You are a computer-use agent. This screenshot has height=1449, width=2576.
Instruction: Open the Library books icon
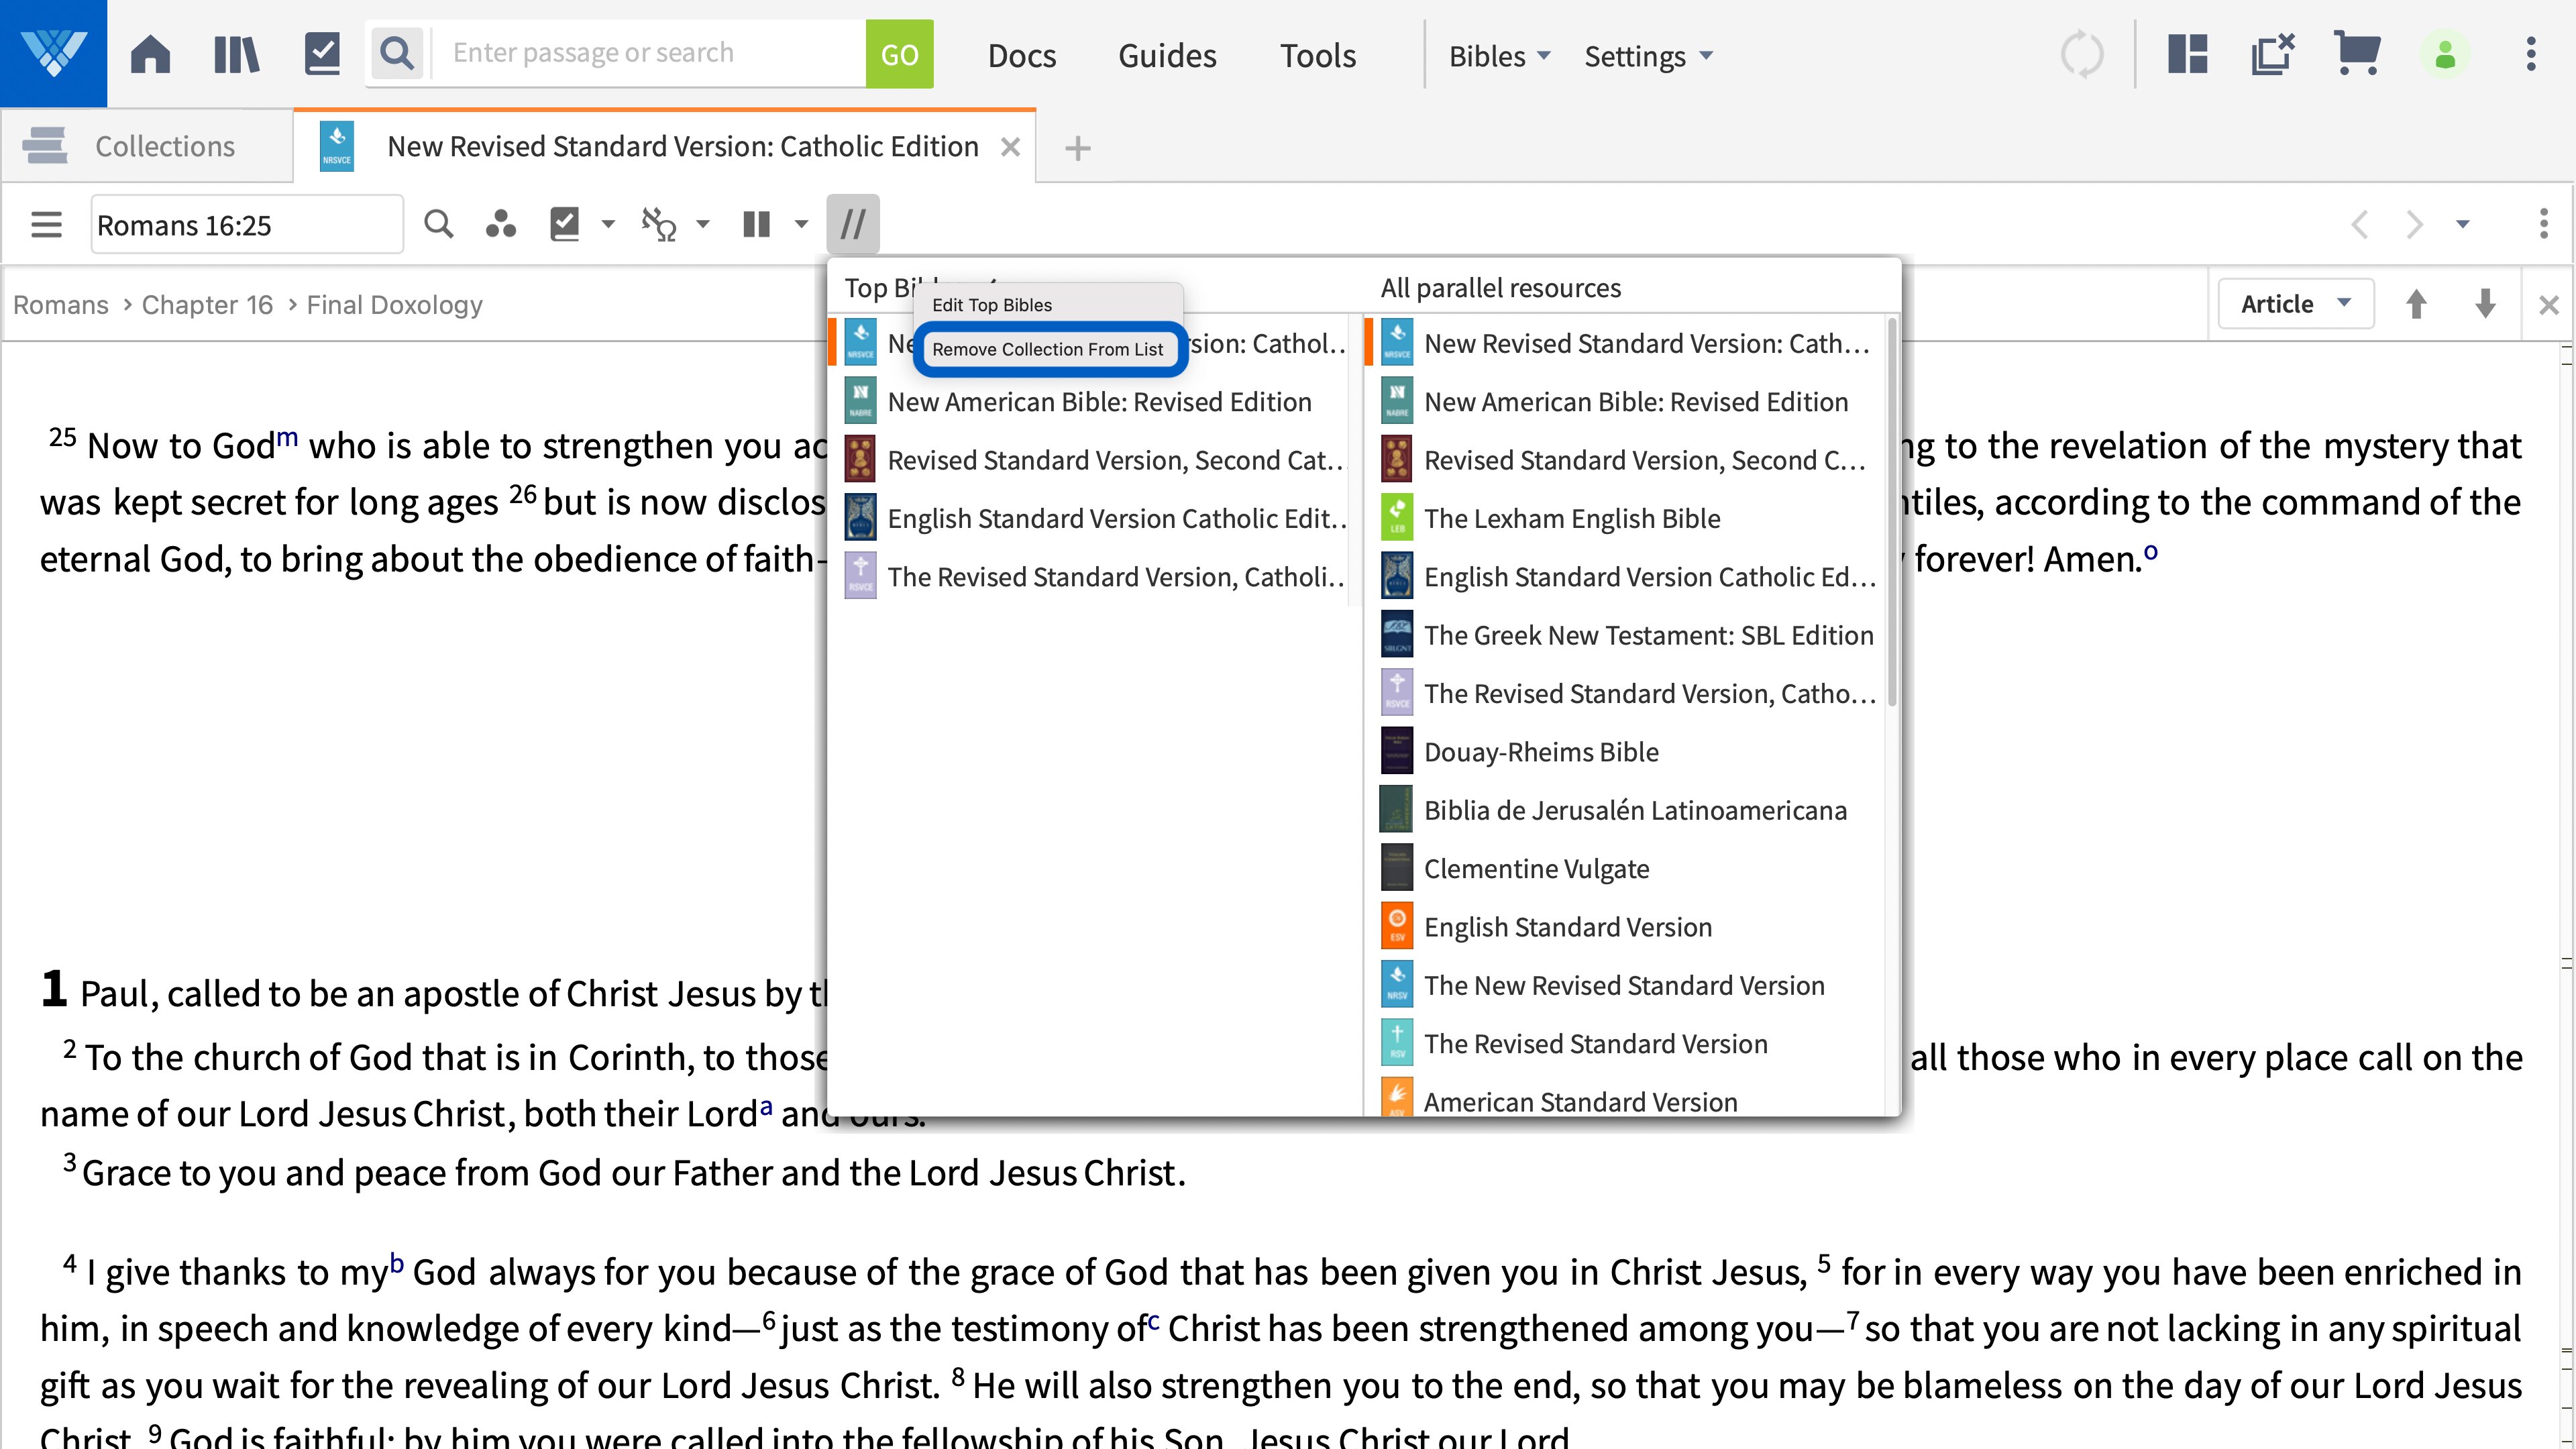click(236, 54)
